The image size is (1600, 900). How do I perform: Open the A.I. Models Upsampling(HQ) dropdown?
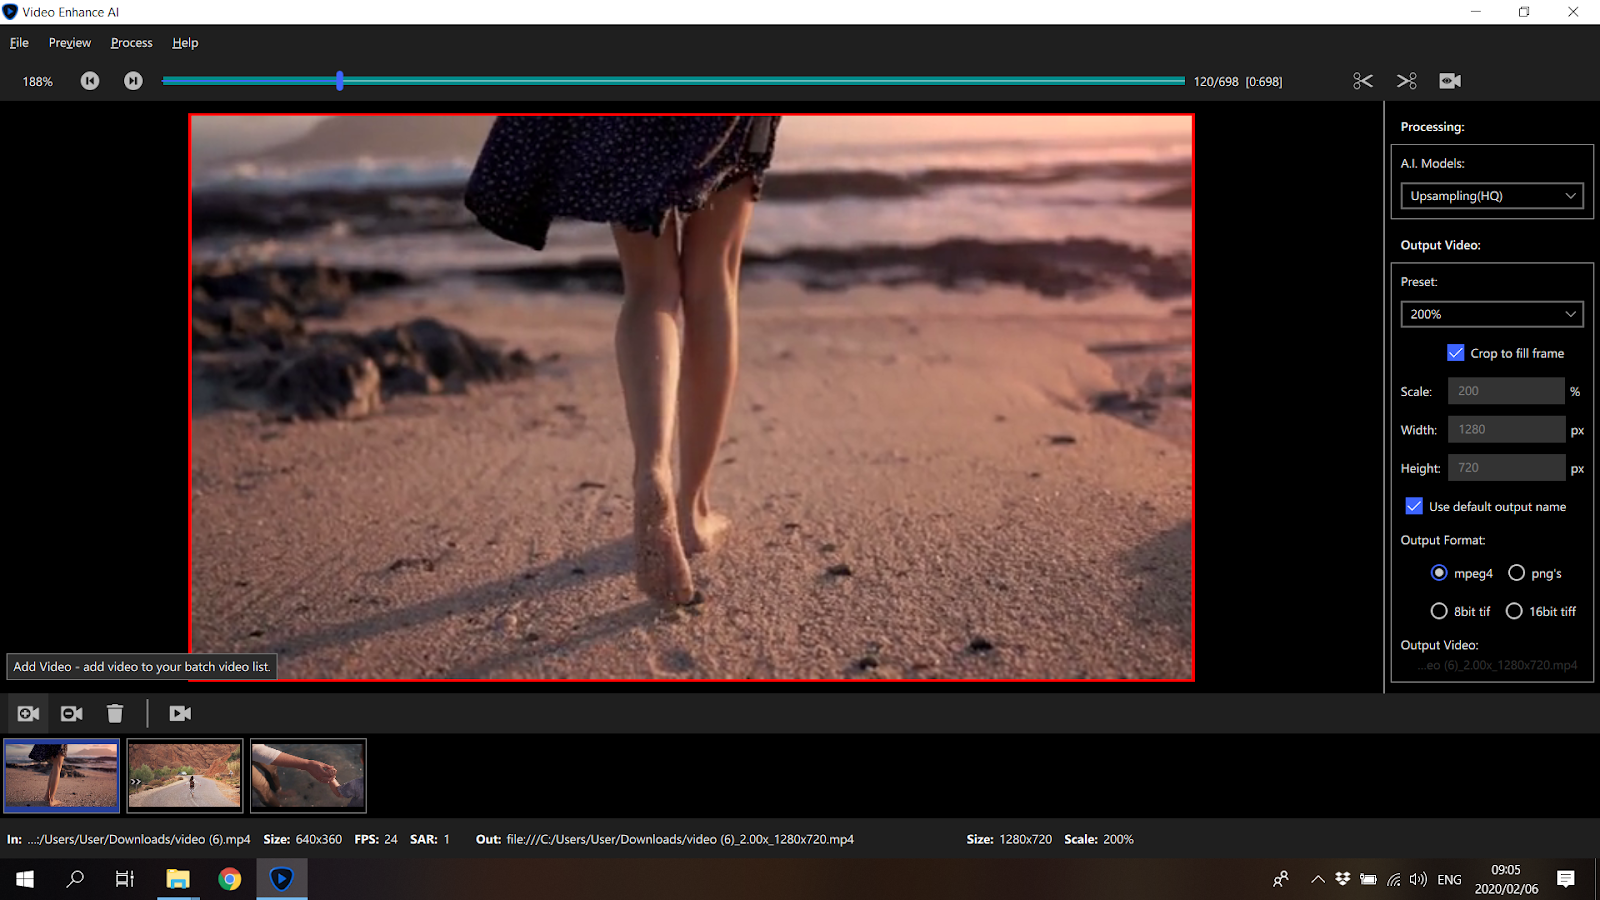click(1491, 196)
